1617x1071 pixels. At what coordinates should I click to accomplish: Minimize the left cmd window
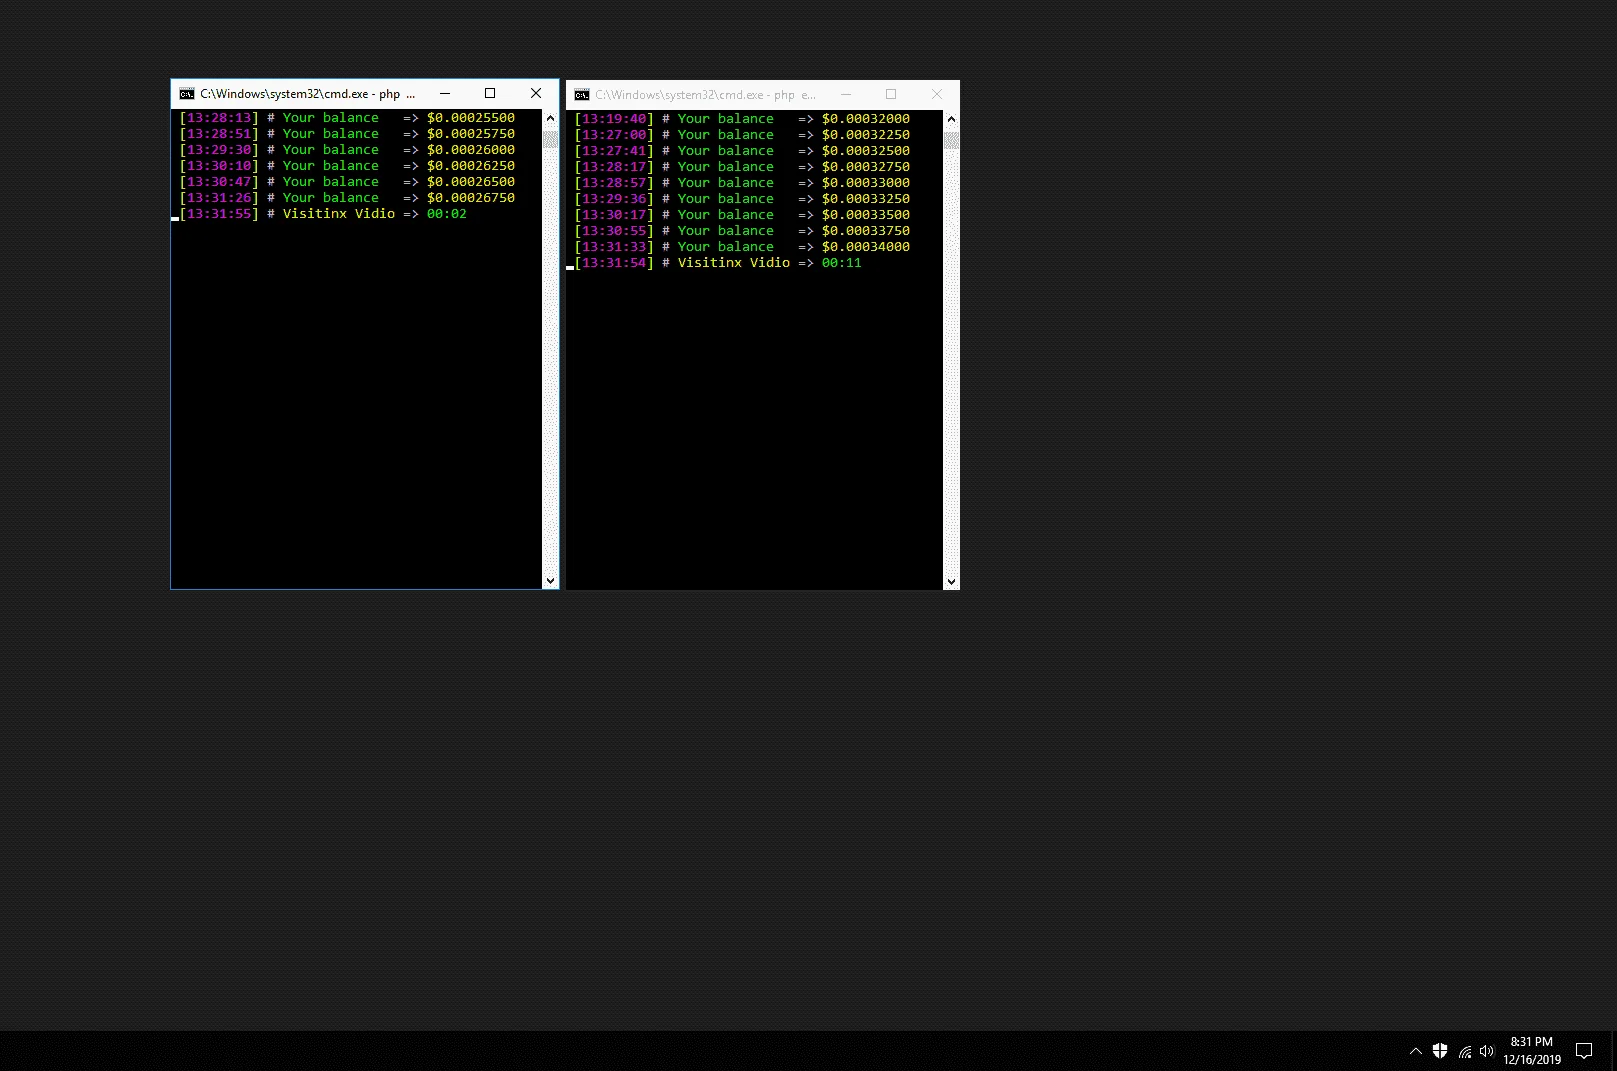[x=445, y=93]
